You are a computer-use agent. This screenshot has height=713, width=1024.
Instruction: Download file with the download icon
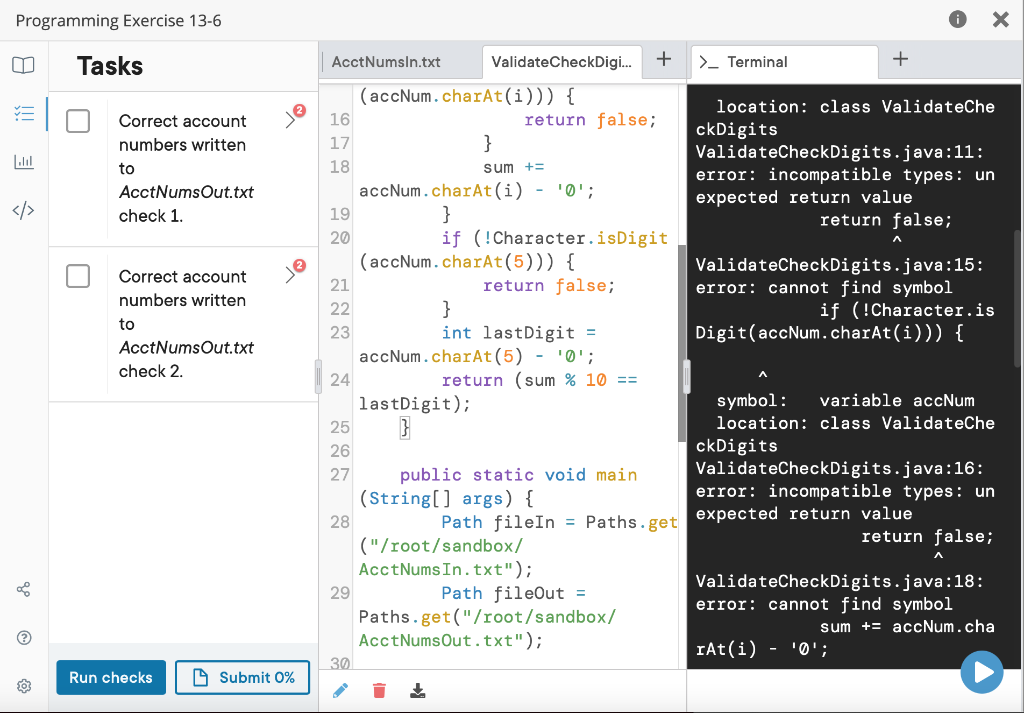(417, 689)
